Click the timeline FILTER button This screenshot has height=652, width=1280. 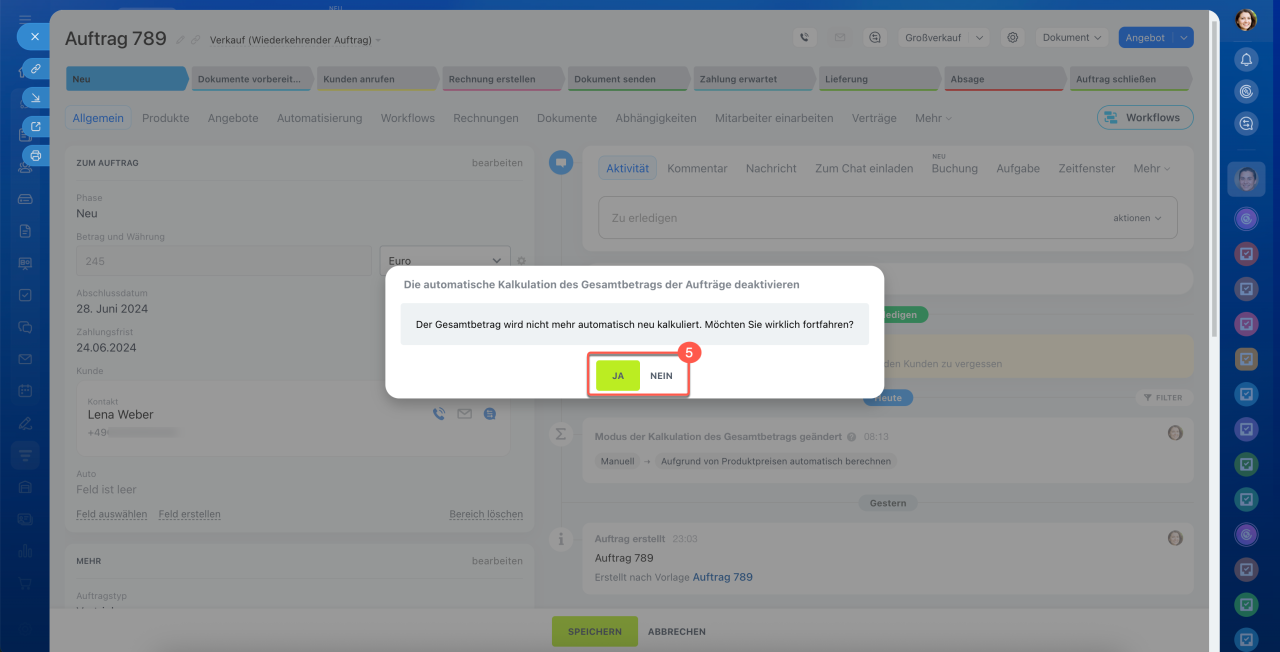click(1163, 398)
